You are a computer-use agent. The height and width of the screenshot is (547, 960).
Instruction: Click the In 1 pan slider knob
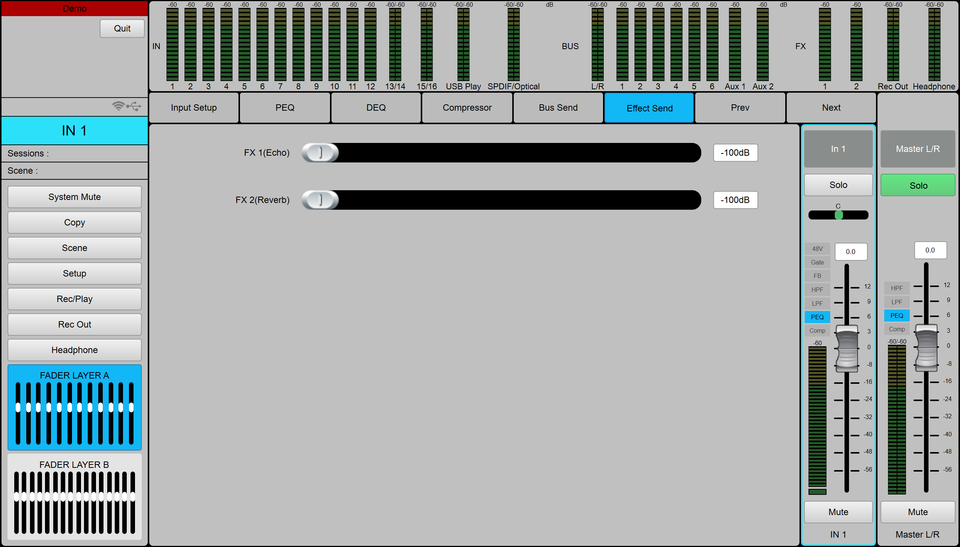pyautogui.click(x=839, y=215)
